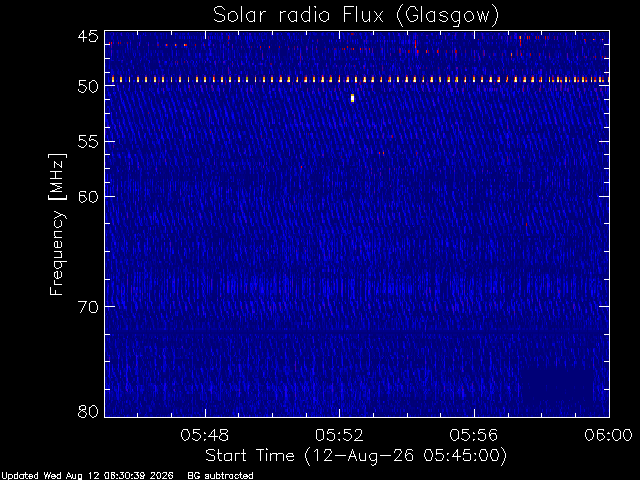Select the 06:00 time axis label
This screenshot has width=640, height=480.
pyautogui.click(x=608, y=435)
